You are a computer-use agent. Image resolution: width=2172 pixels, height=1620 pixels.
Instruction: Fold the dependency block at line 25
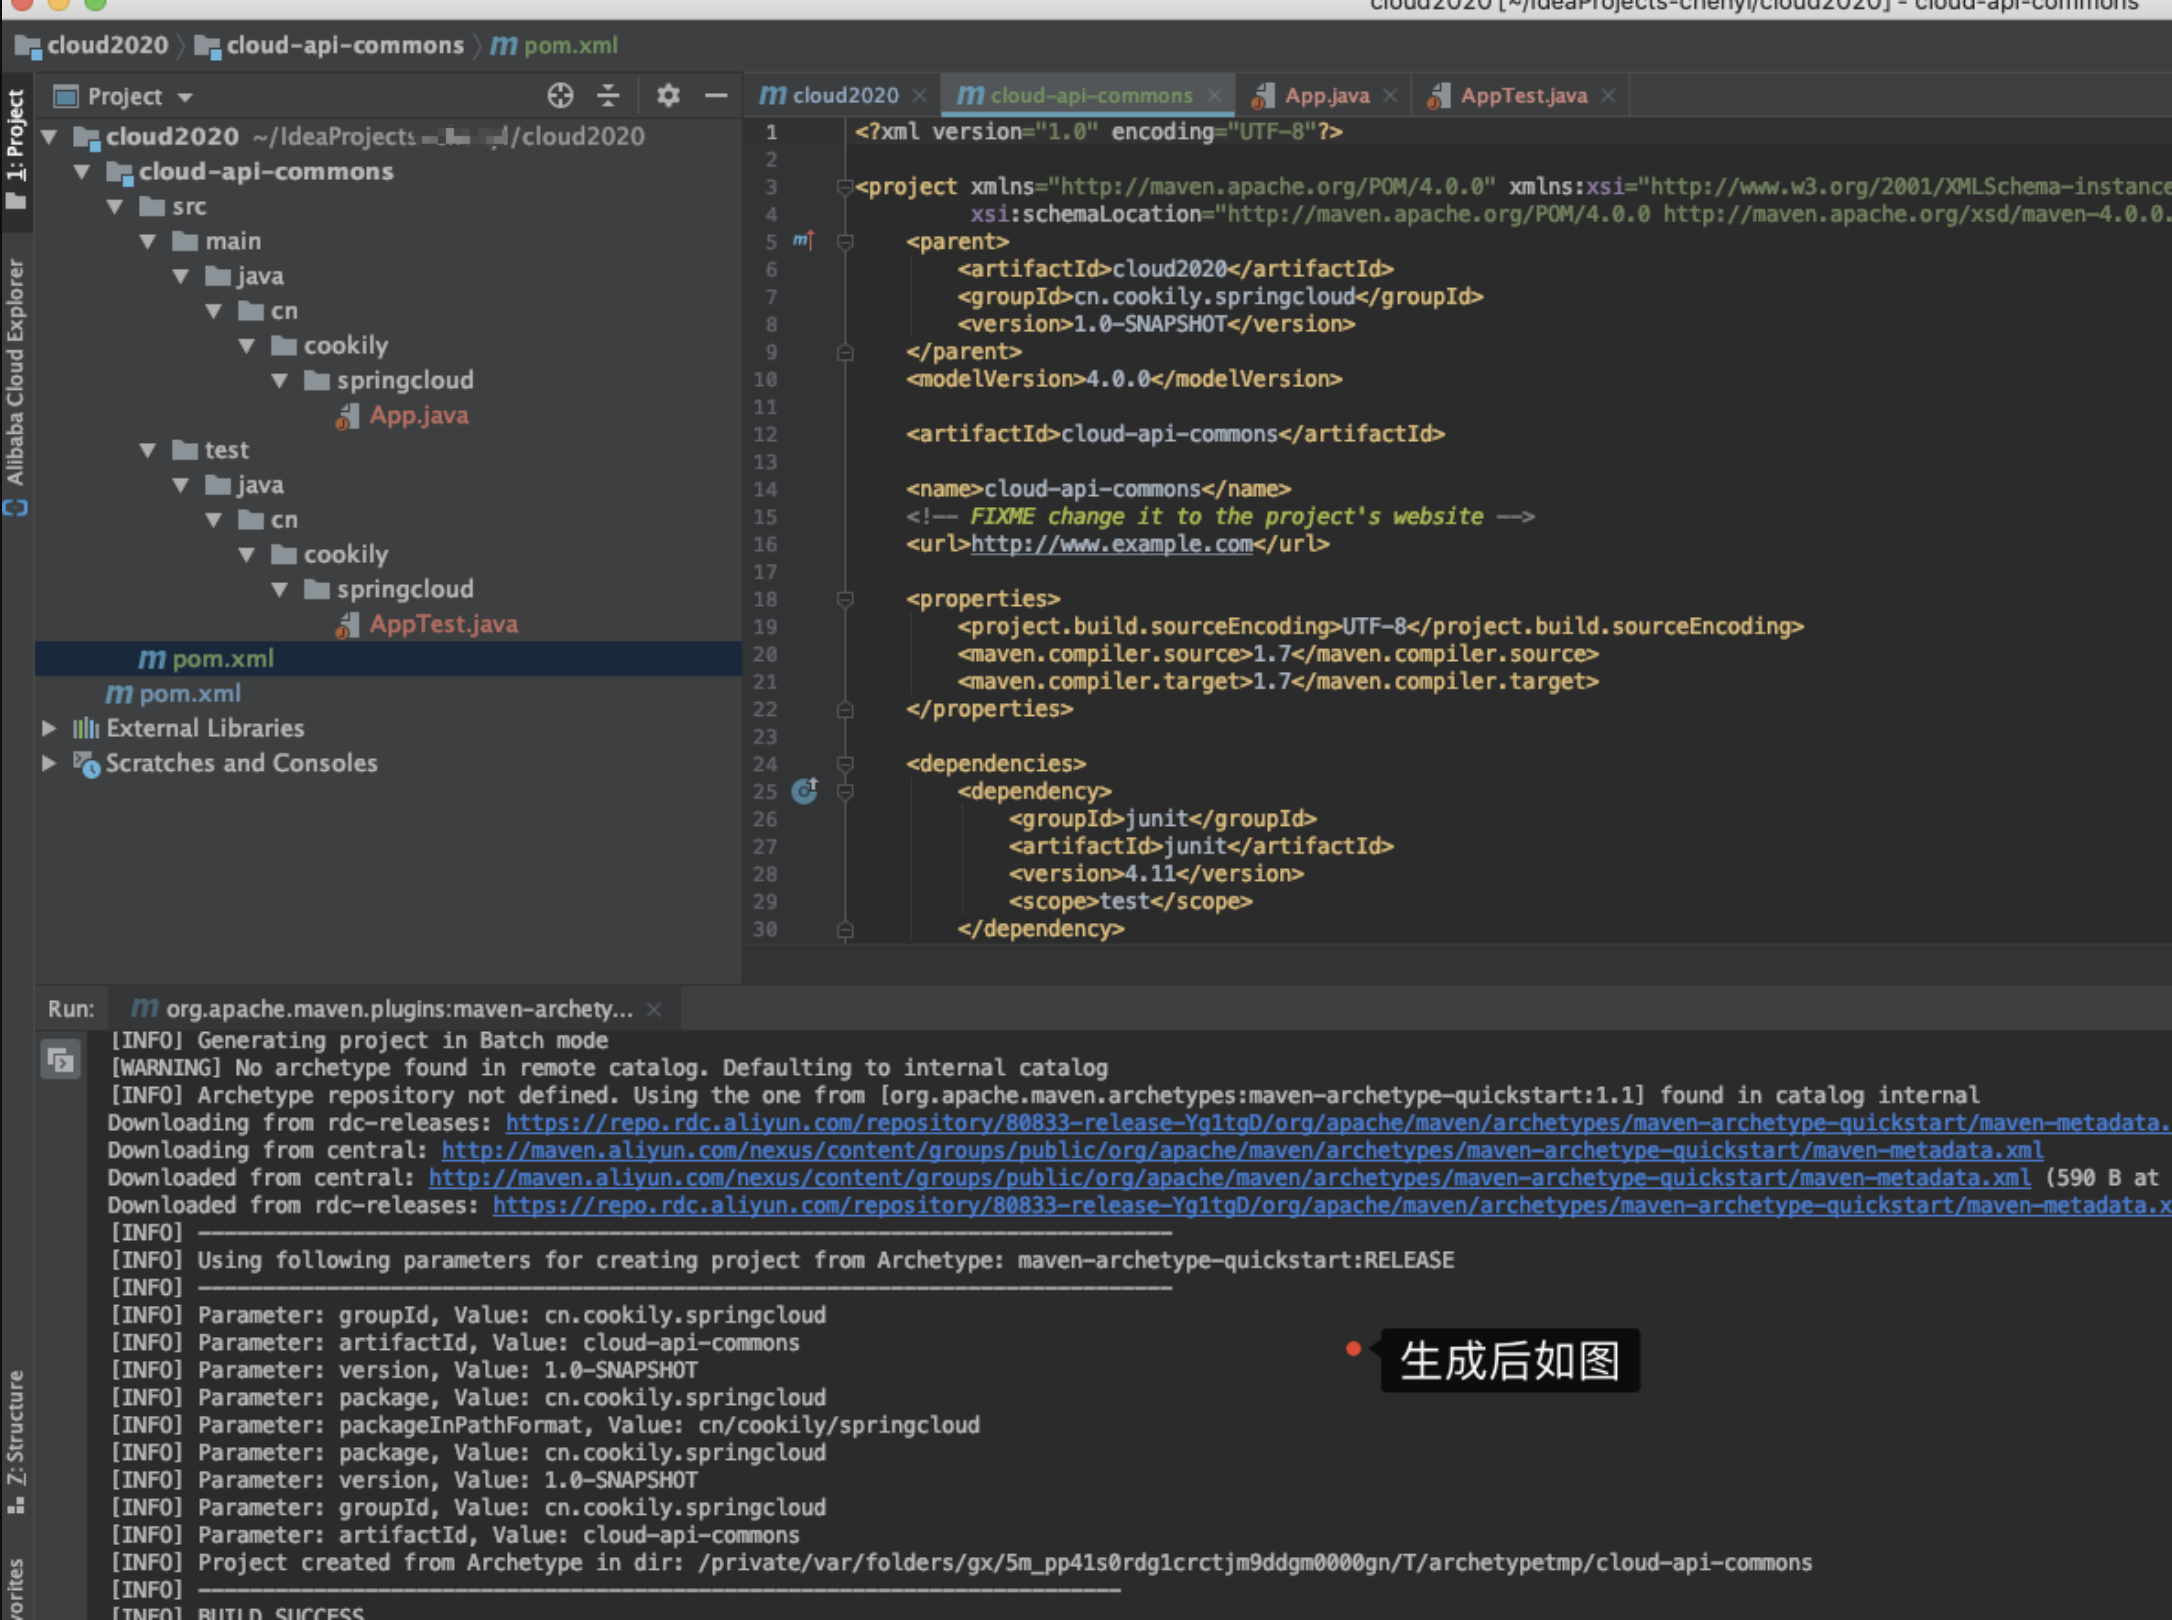click(x=845, y=792)
